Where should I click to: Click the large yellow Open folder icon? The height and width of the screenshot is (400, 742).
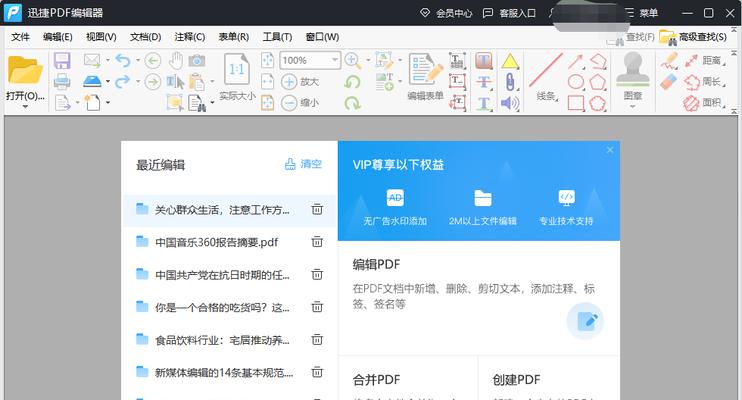tap(25, 70)
